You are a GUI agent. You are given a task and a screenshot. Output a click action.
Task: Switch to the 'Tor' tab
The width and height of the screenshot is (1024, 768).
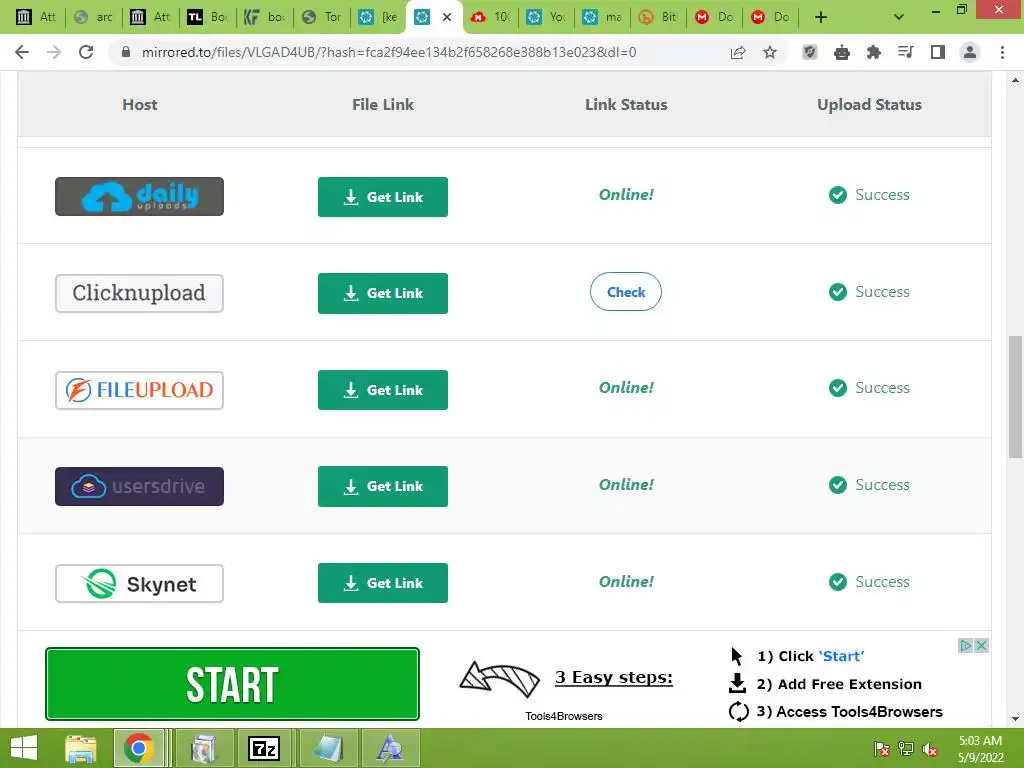321,17
